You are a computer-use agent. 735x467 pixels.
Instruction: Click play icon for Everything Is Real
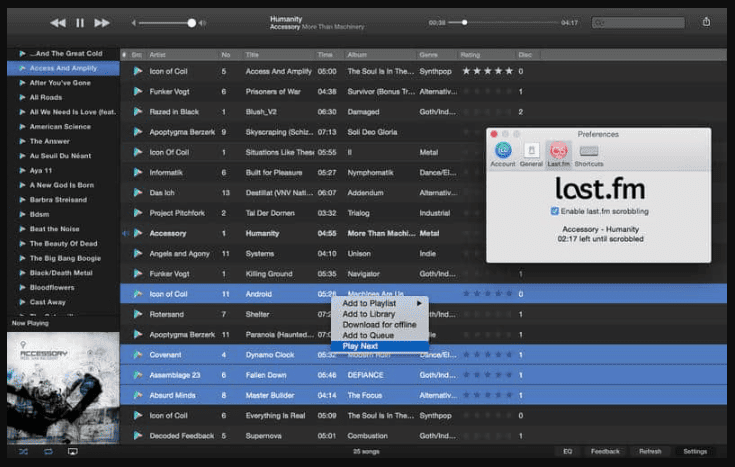(x=138, y=415)
